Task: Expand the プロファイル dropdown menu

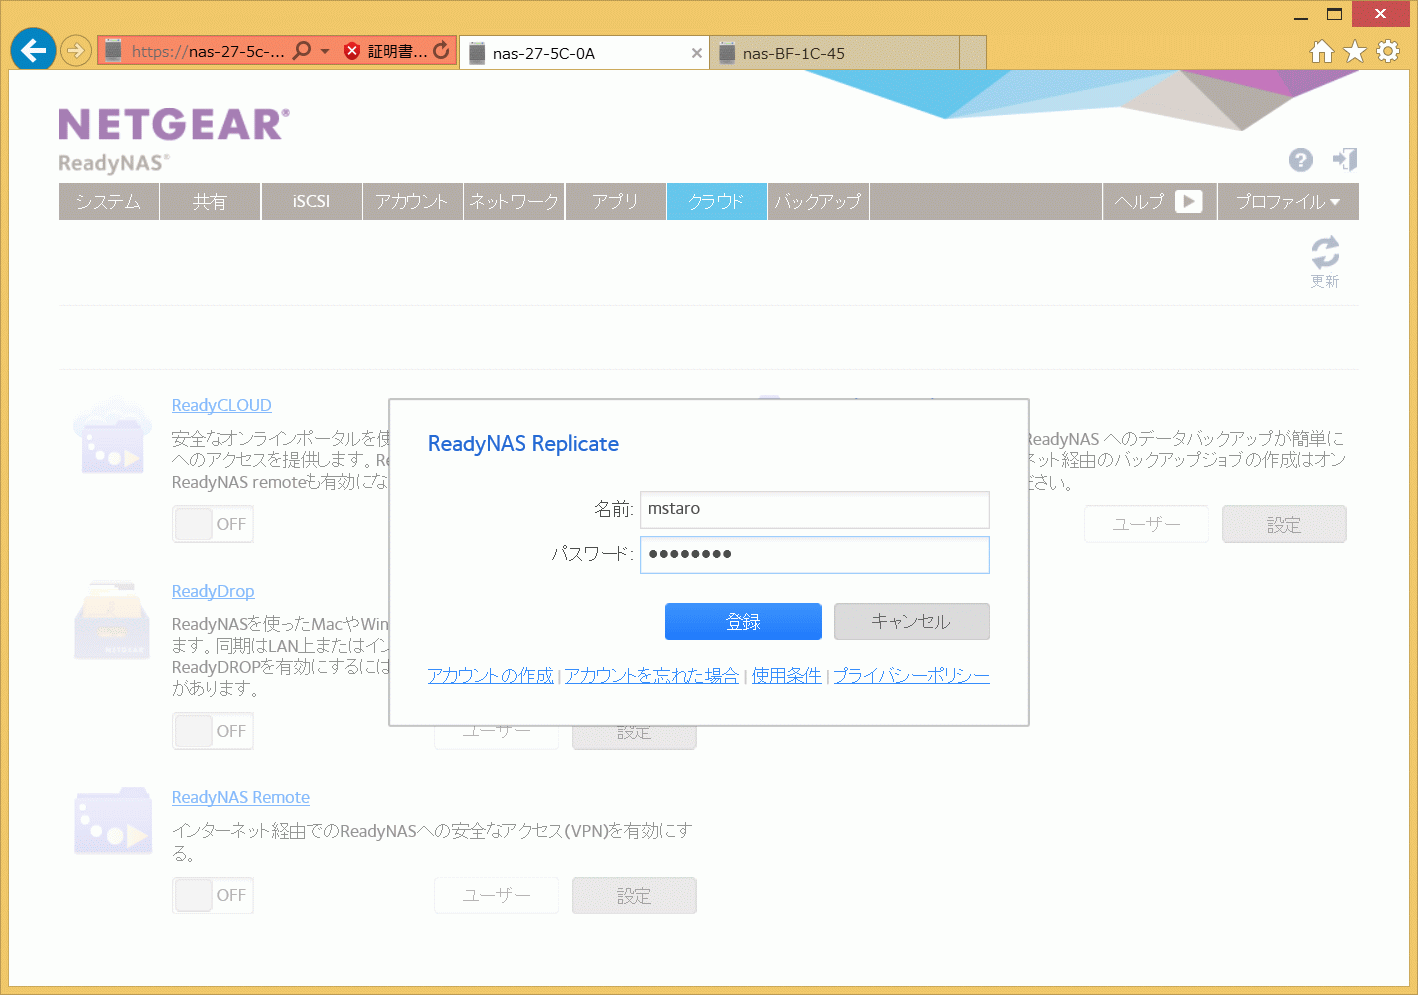Action: (1287, 201)
